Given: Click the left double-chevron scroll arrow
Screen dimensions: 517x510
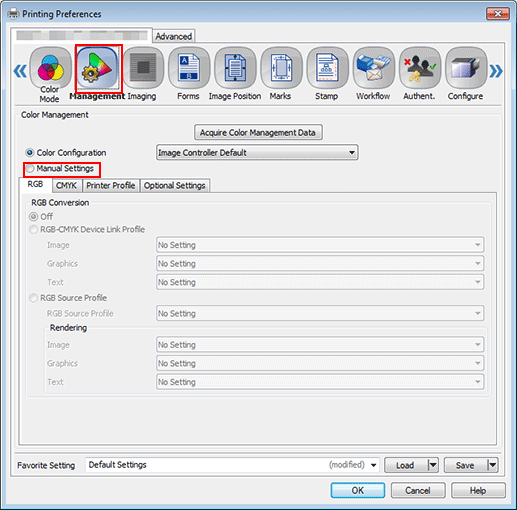Looking at the screenshot, I should [20, 71].
